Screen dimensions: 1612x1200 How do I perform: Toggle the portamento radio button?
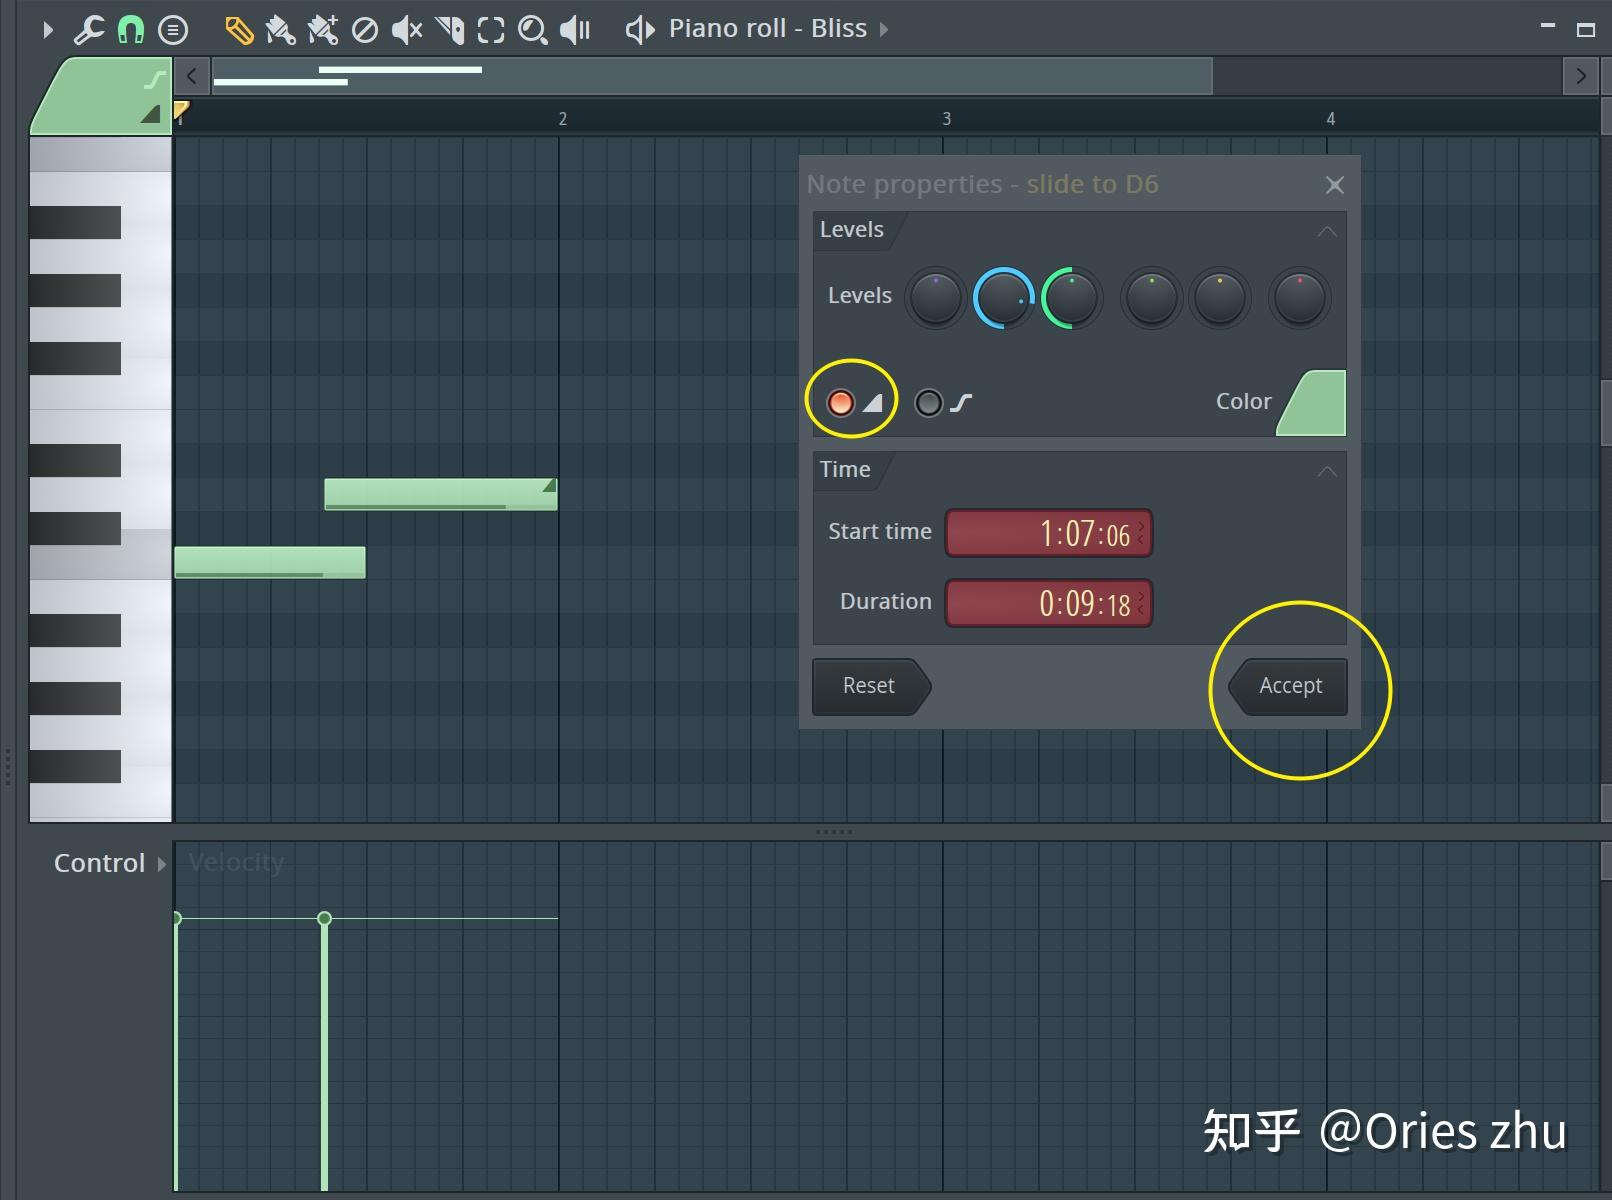pyautogui.click(x=841, y=402)
